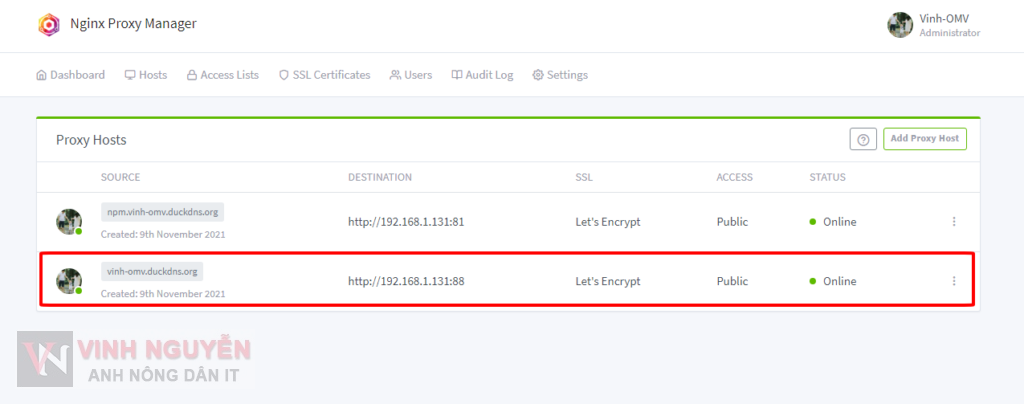This screenshot has height=404, width=1024.
Task: Click avatar of vinh-omv.duckdns.org host
Action: coord(69,281)
